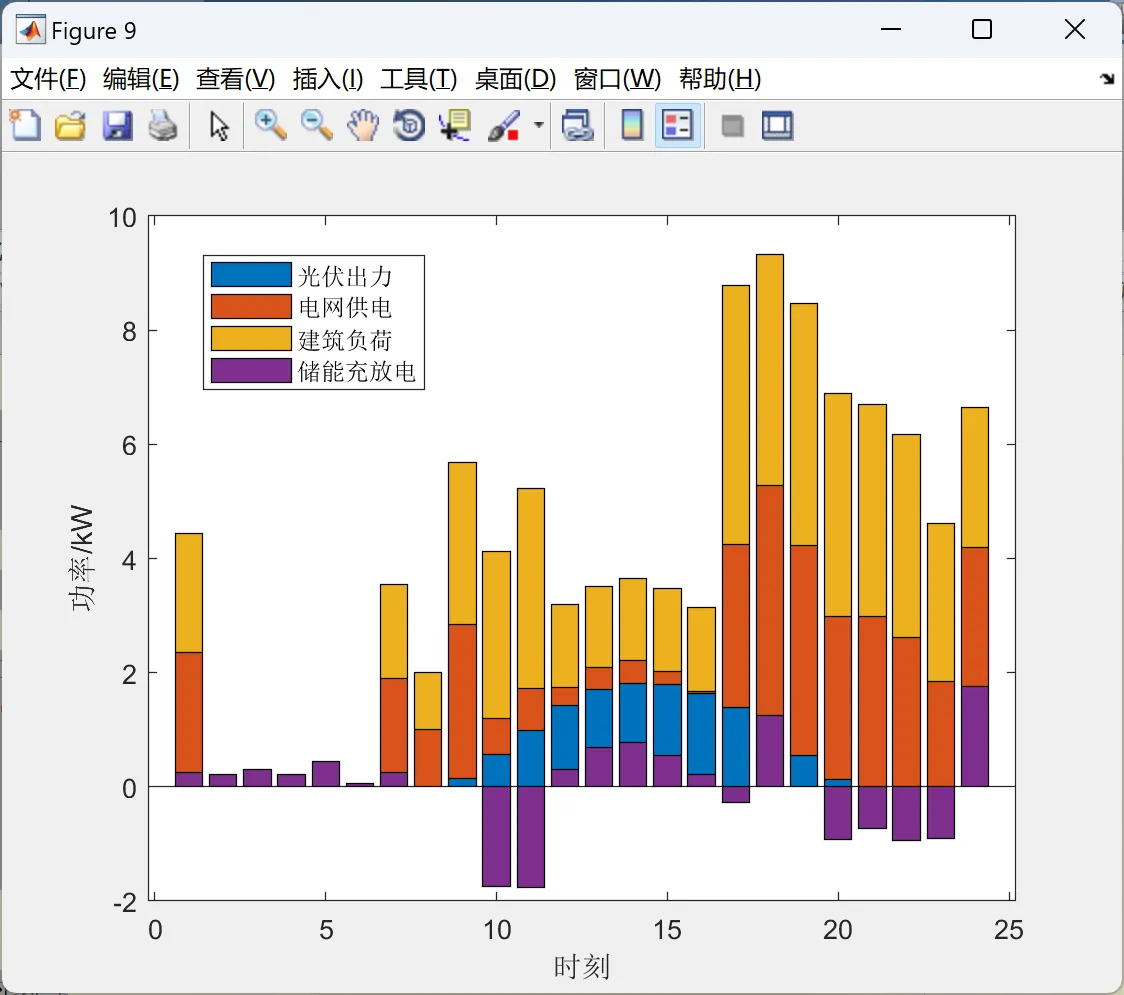Open the 插入(I) menu
Image resolution: width=1124 pixels, height=995 pixels.
pyautogui.click(x=328, y=79)
